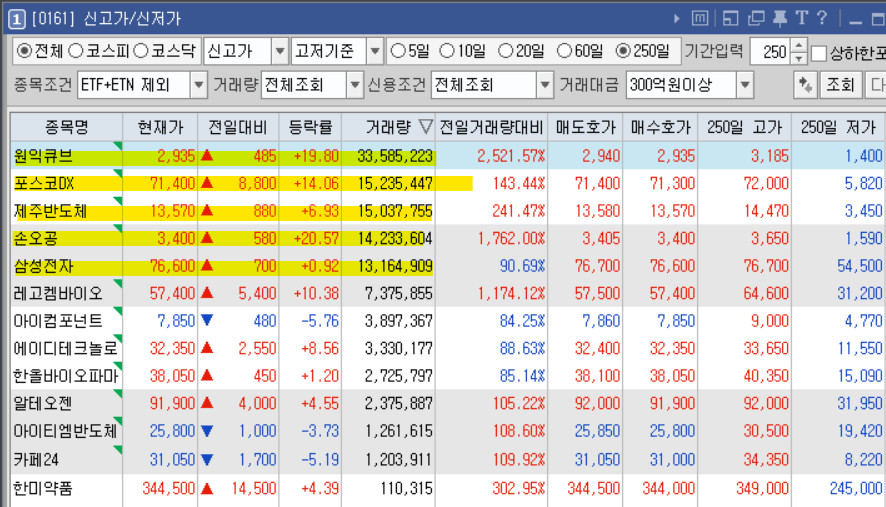Choose the 5일 period option
886x507 pixels.
pyautogui.click(x=398, y=51)
